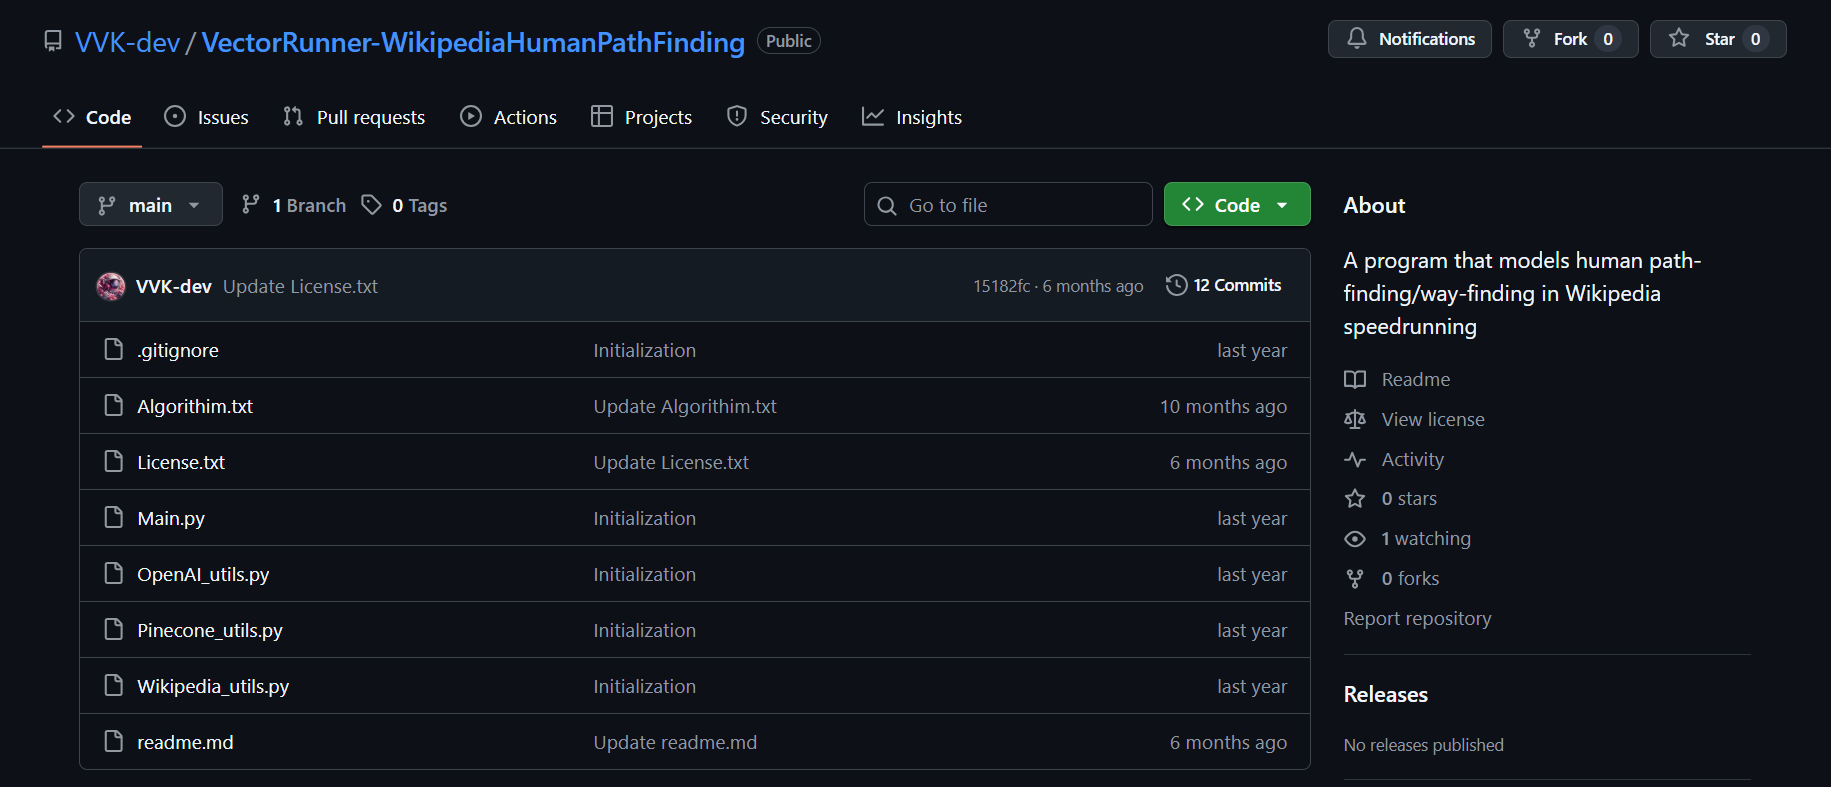Screen dimensions: 1831x787
Task: Click the file icon for readme.md
Action: [114, 742]
